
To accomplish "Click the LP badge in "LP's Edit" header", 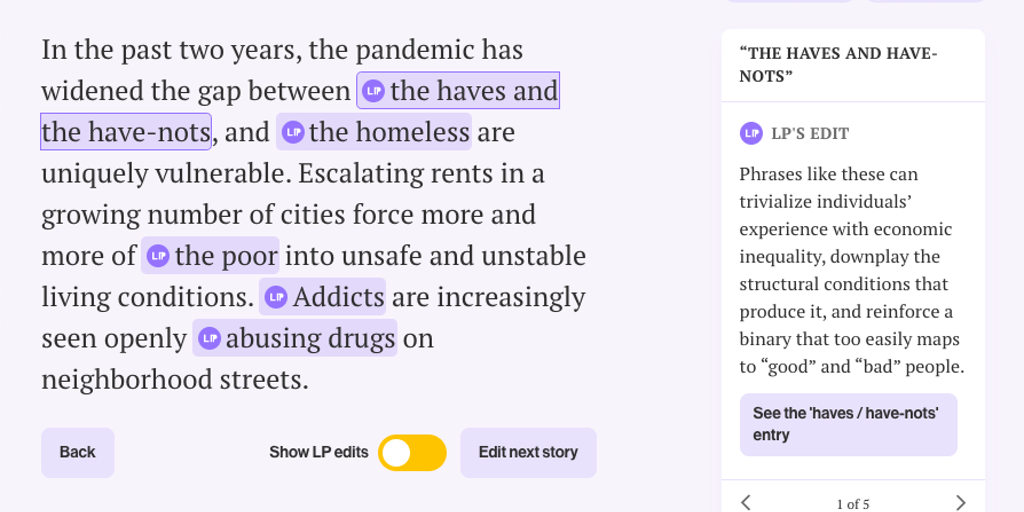I will click(x=751, y=133).
